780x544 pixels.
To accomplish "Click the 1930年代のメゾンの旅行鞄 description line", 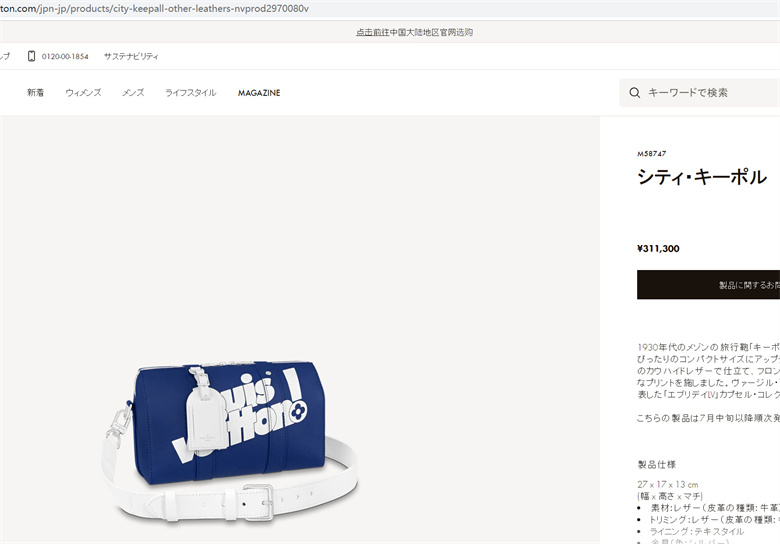I will point(708,347).
